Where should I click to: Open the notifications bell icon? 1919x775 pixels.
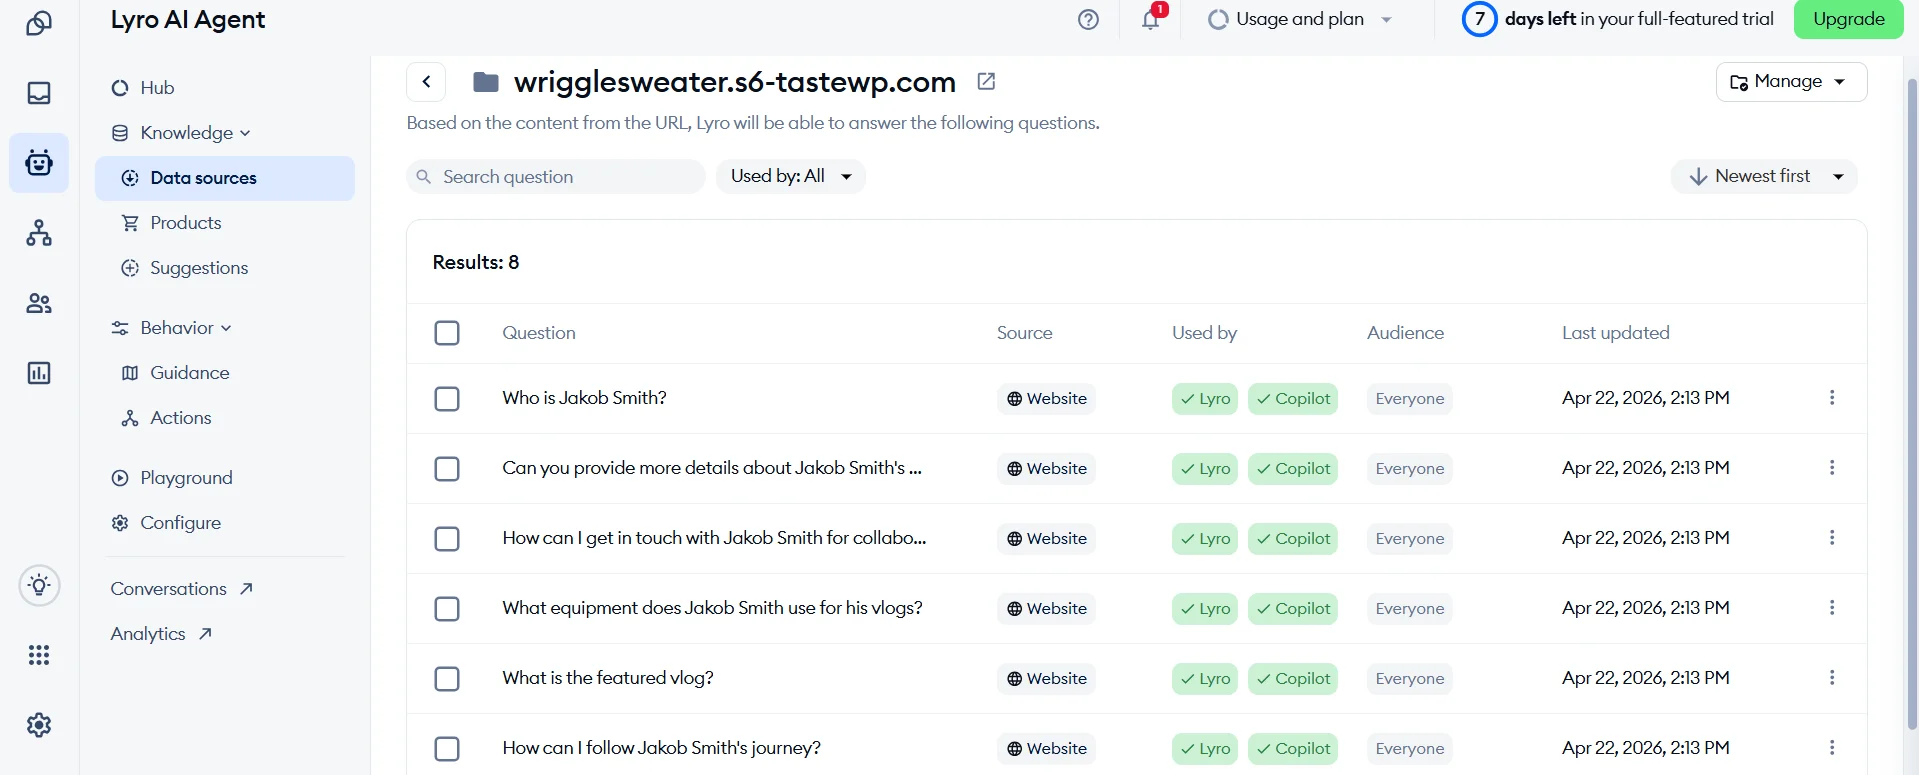1151,19
